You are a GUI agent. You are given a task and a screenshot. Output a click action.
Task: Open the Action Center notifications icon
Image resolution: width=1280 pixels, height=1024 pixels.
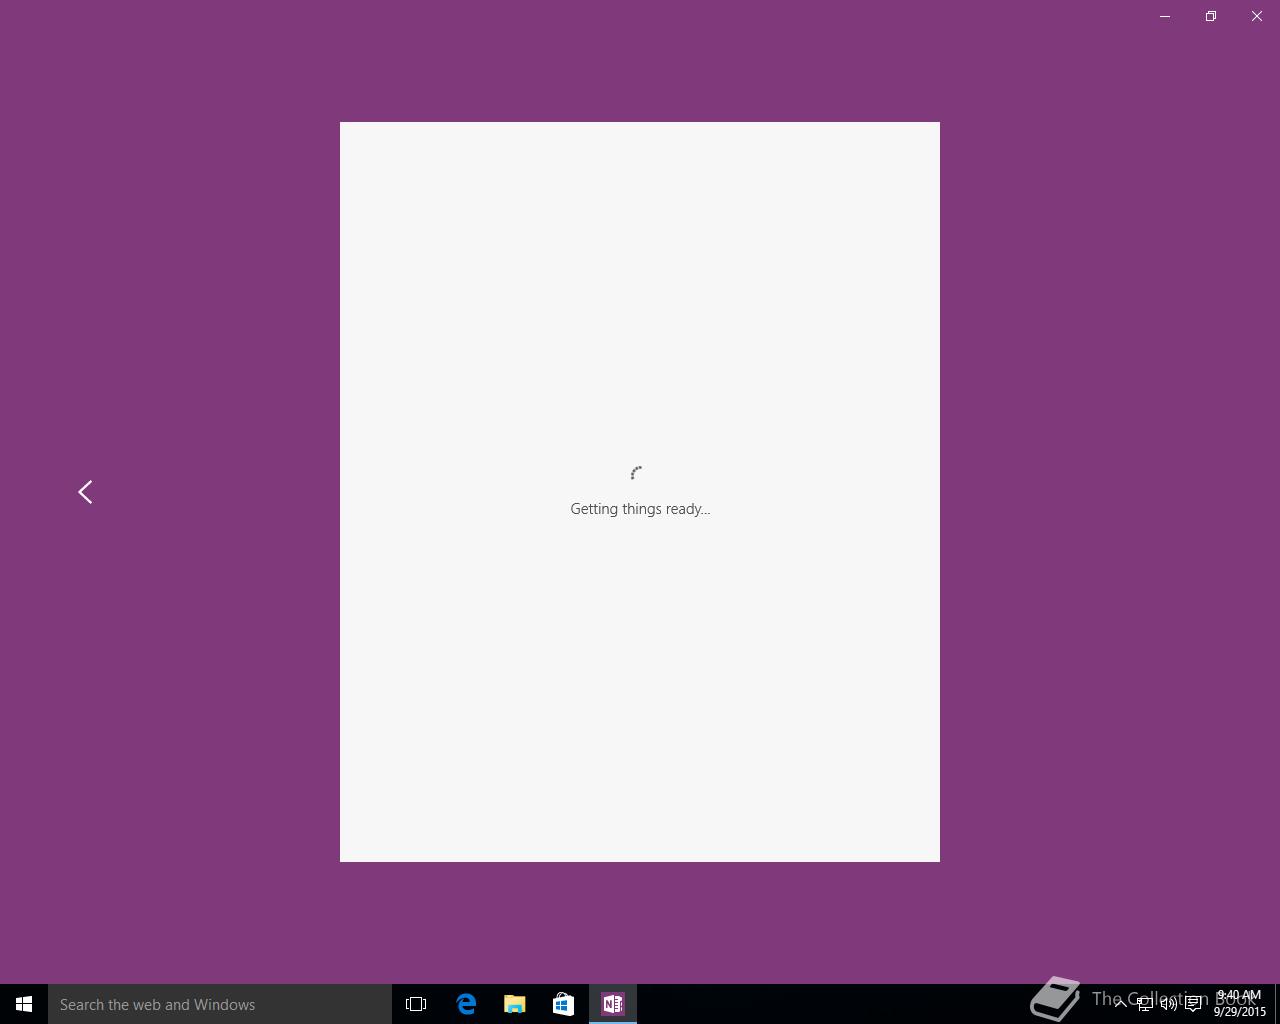1193,1004
